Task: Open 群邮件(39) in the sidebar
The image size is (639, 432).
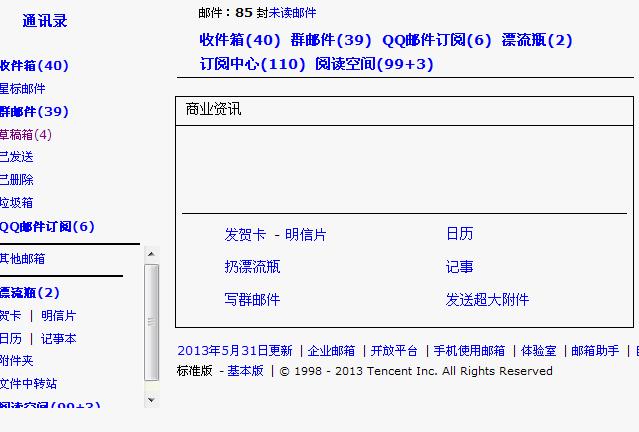Action: coord(34,111)
